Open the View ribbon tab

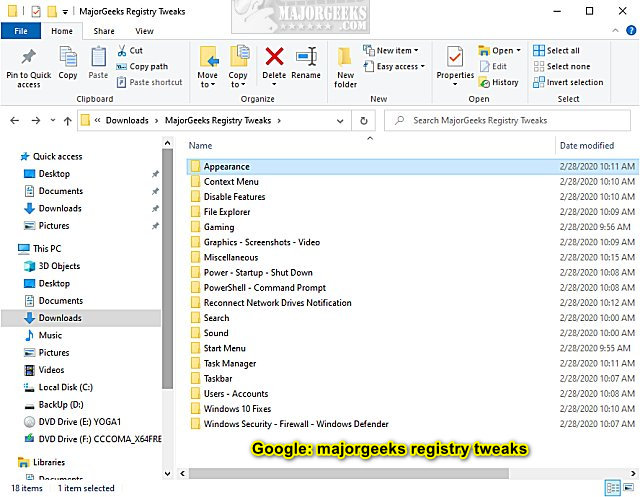tap(146, 31)
